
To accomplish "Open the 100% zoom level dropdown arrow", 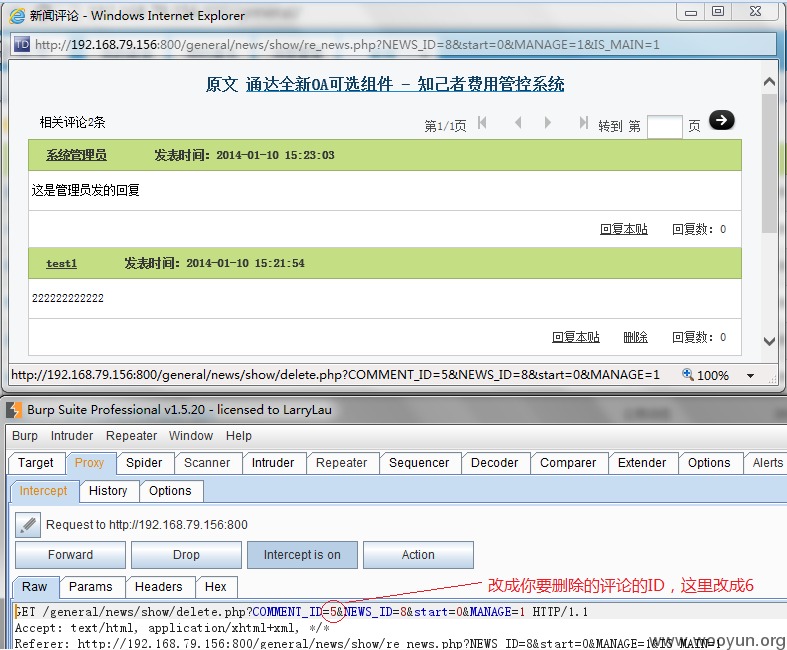I will point(750,375).
